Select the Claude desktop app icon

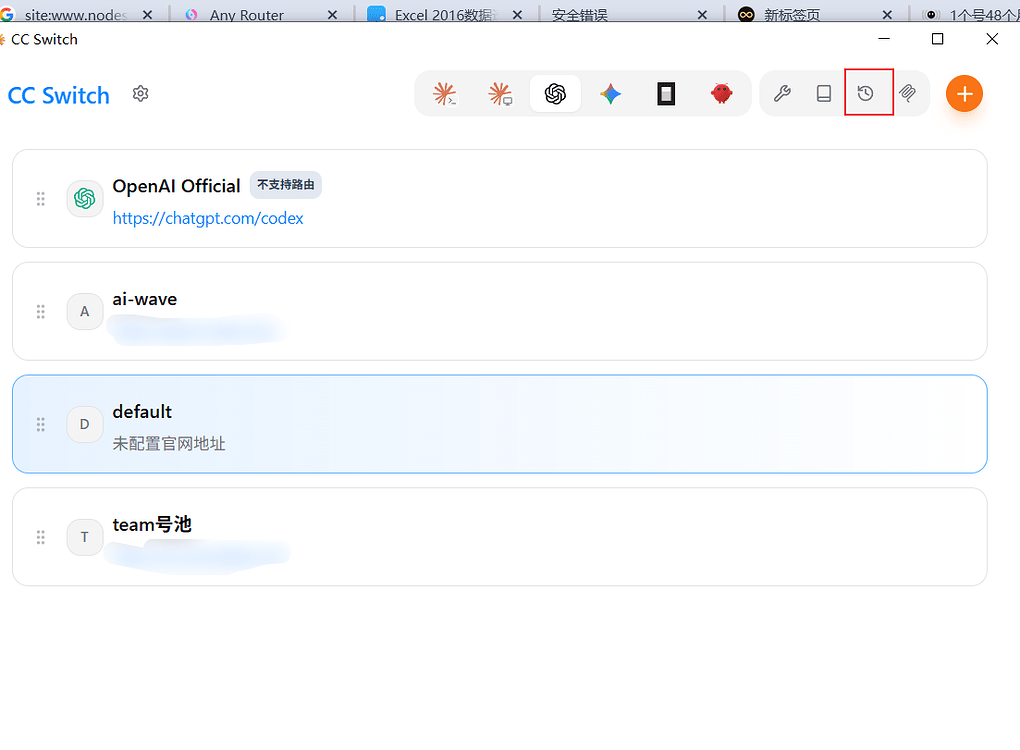[x=500, y=94]
